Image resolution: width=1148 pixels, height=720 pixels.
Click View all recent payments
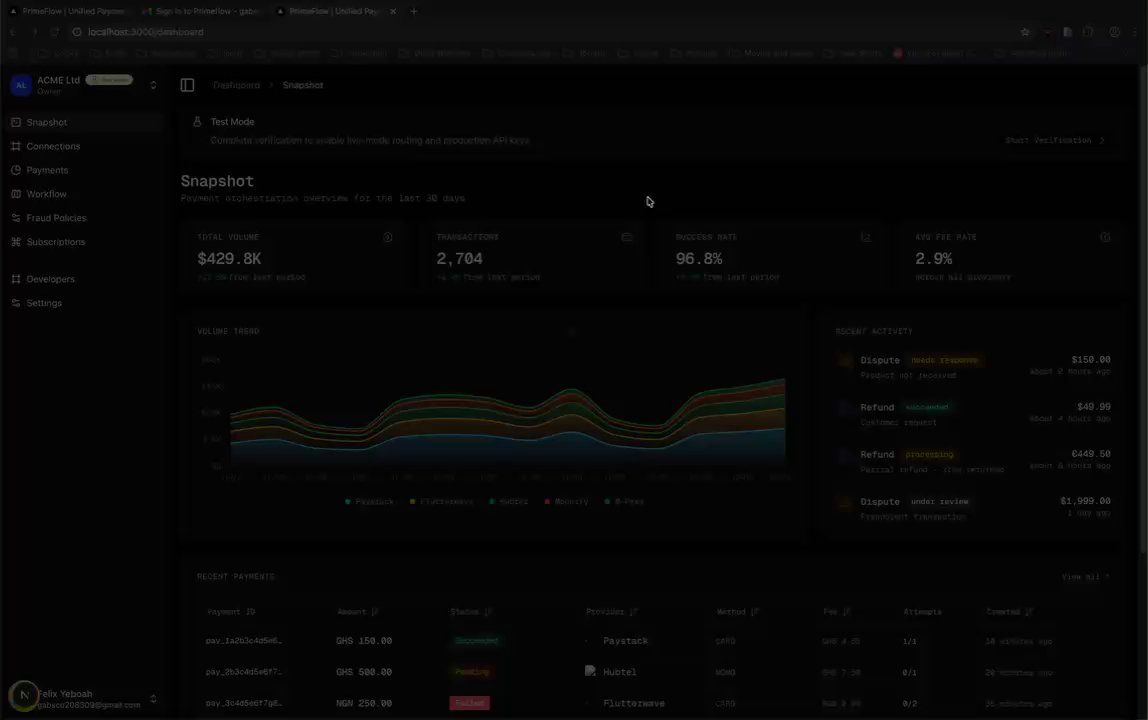[1086, 577]
